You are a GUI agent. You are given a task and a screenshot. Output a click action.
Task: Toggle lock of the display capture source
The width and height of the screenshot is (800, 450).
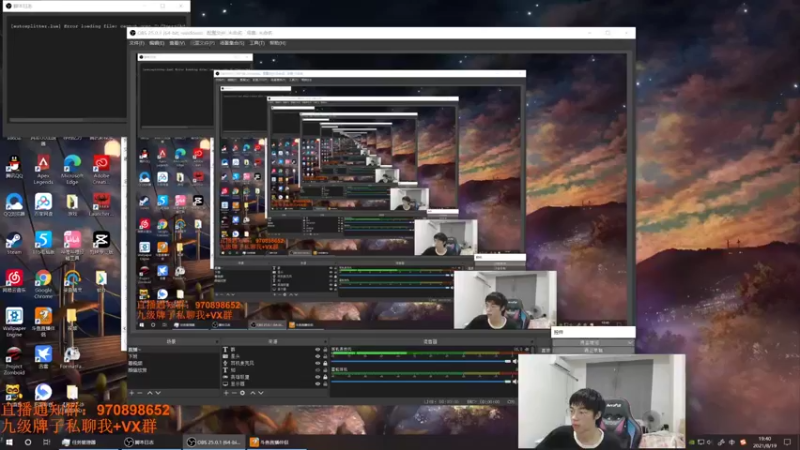tap(325, 384)
